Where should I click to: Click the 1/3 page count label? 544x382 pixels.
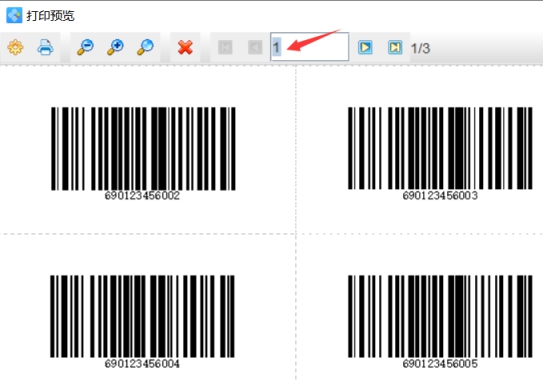(x=420, y=48)
